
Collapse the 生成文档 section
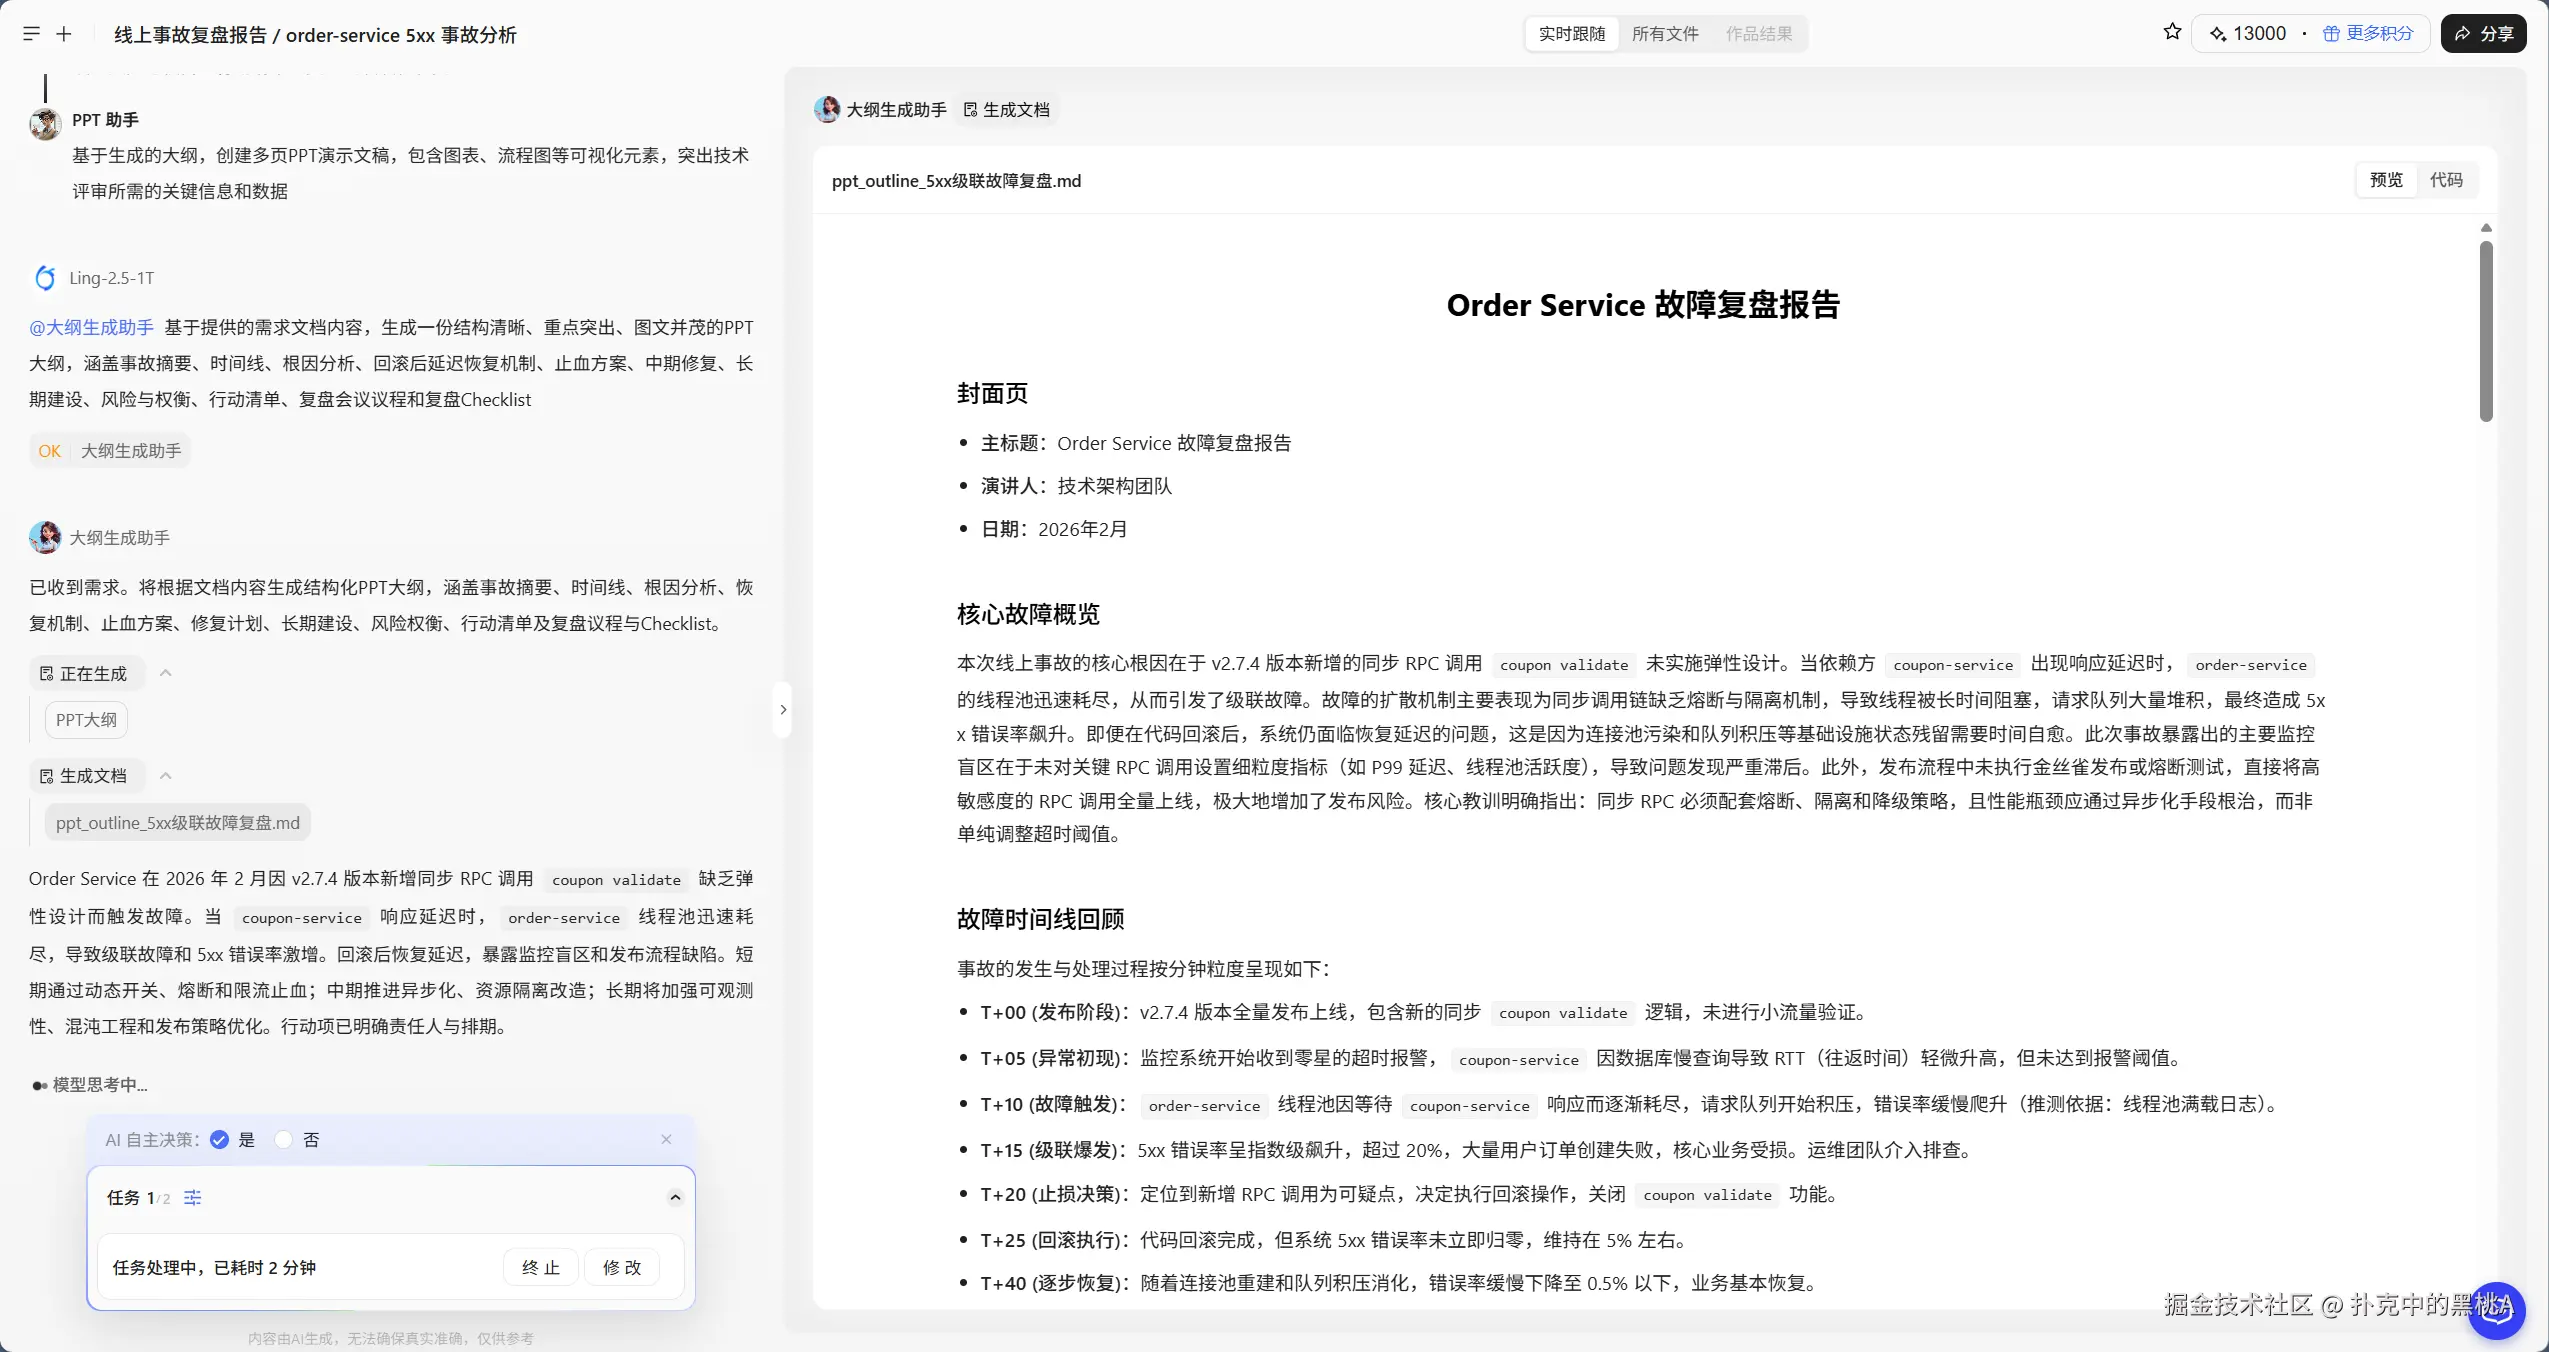pyautogui.click(x=166, y=775)
